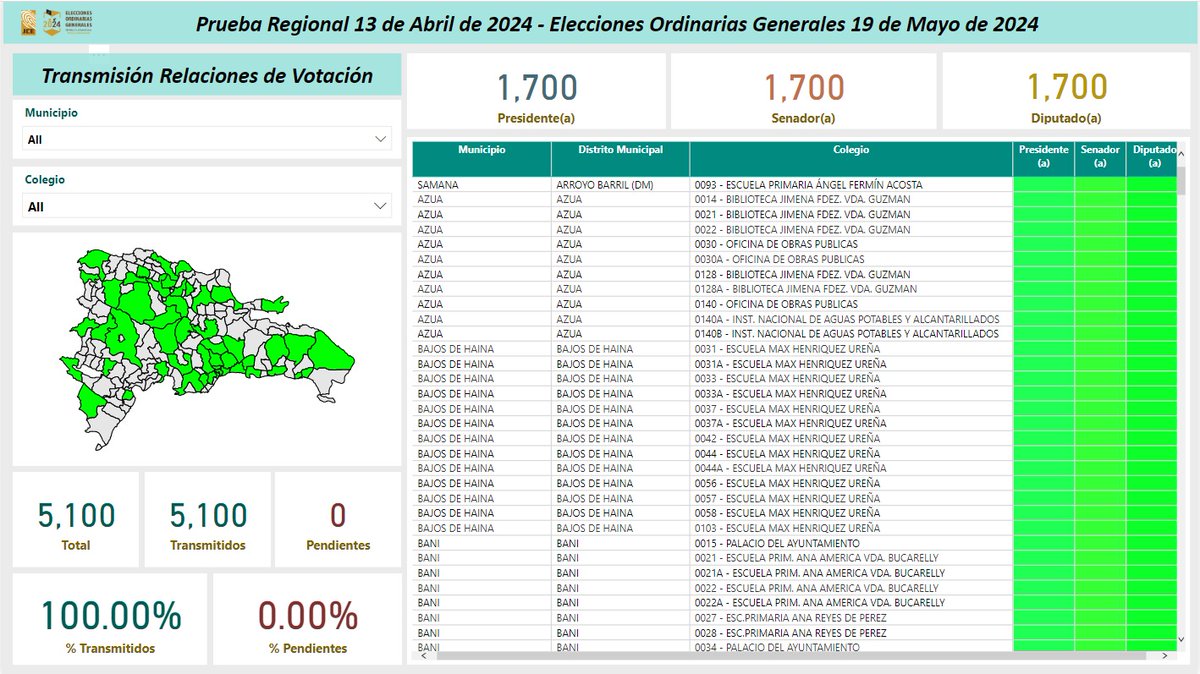The width and height of the screenshot is (1200, 674).
Task: Select row 0030A Oficina de Obras Publicas
Action: pyautogui.click(x=795, y=259)
